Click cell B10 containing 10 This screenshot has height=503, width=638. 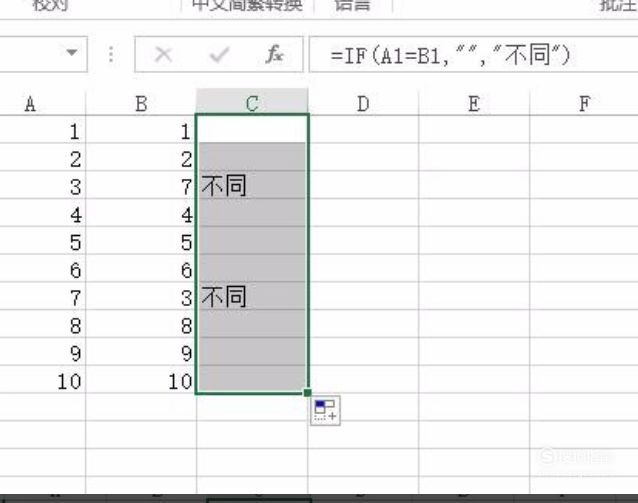tap(141, 380)
